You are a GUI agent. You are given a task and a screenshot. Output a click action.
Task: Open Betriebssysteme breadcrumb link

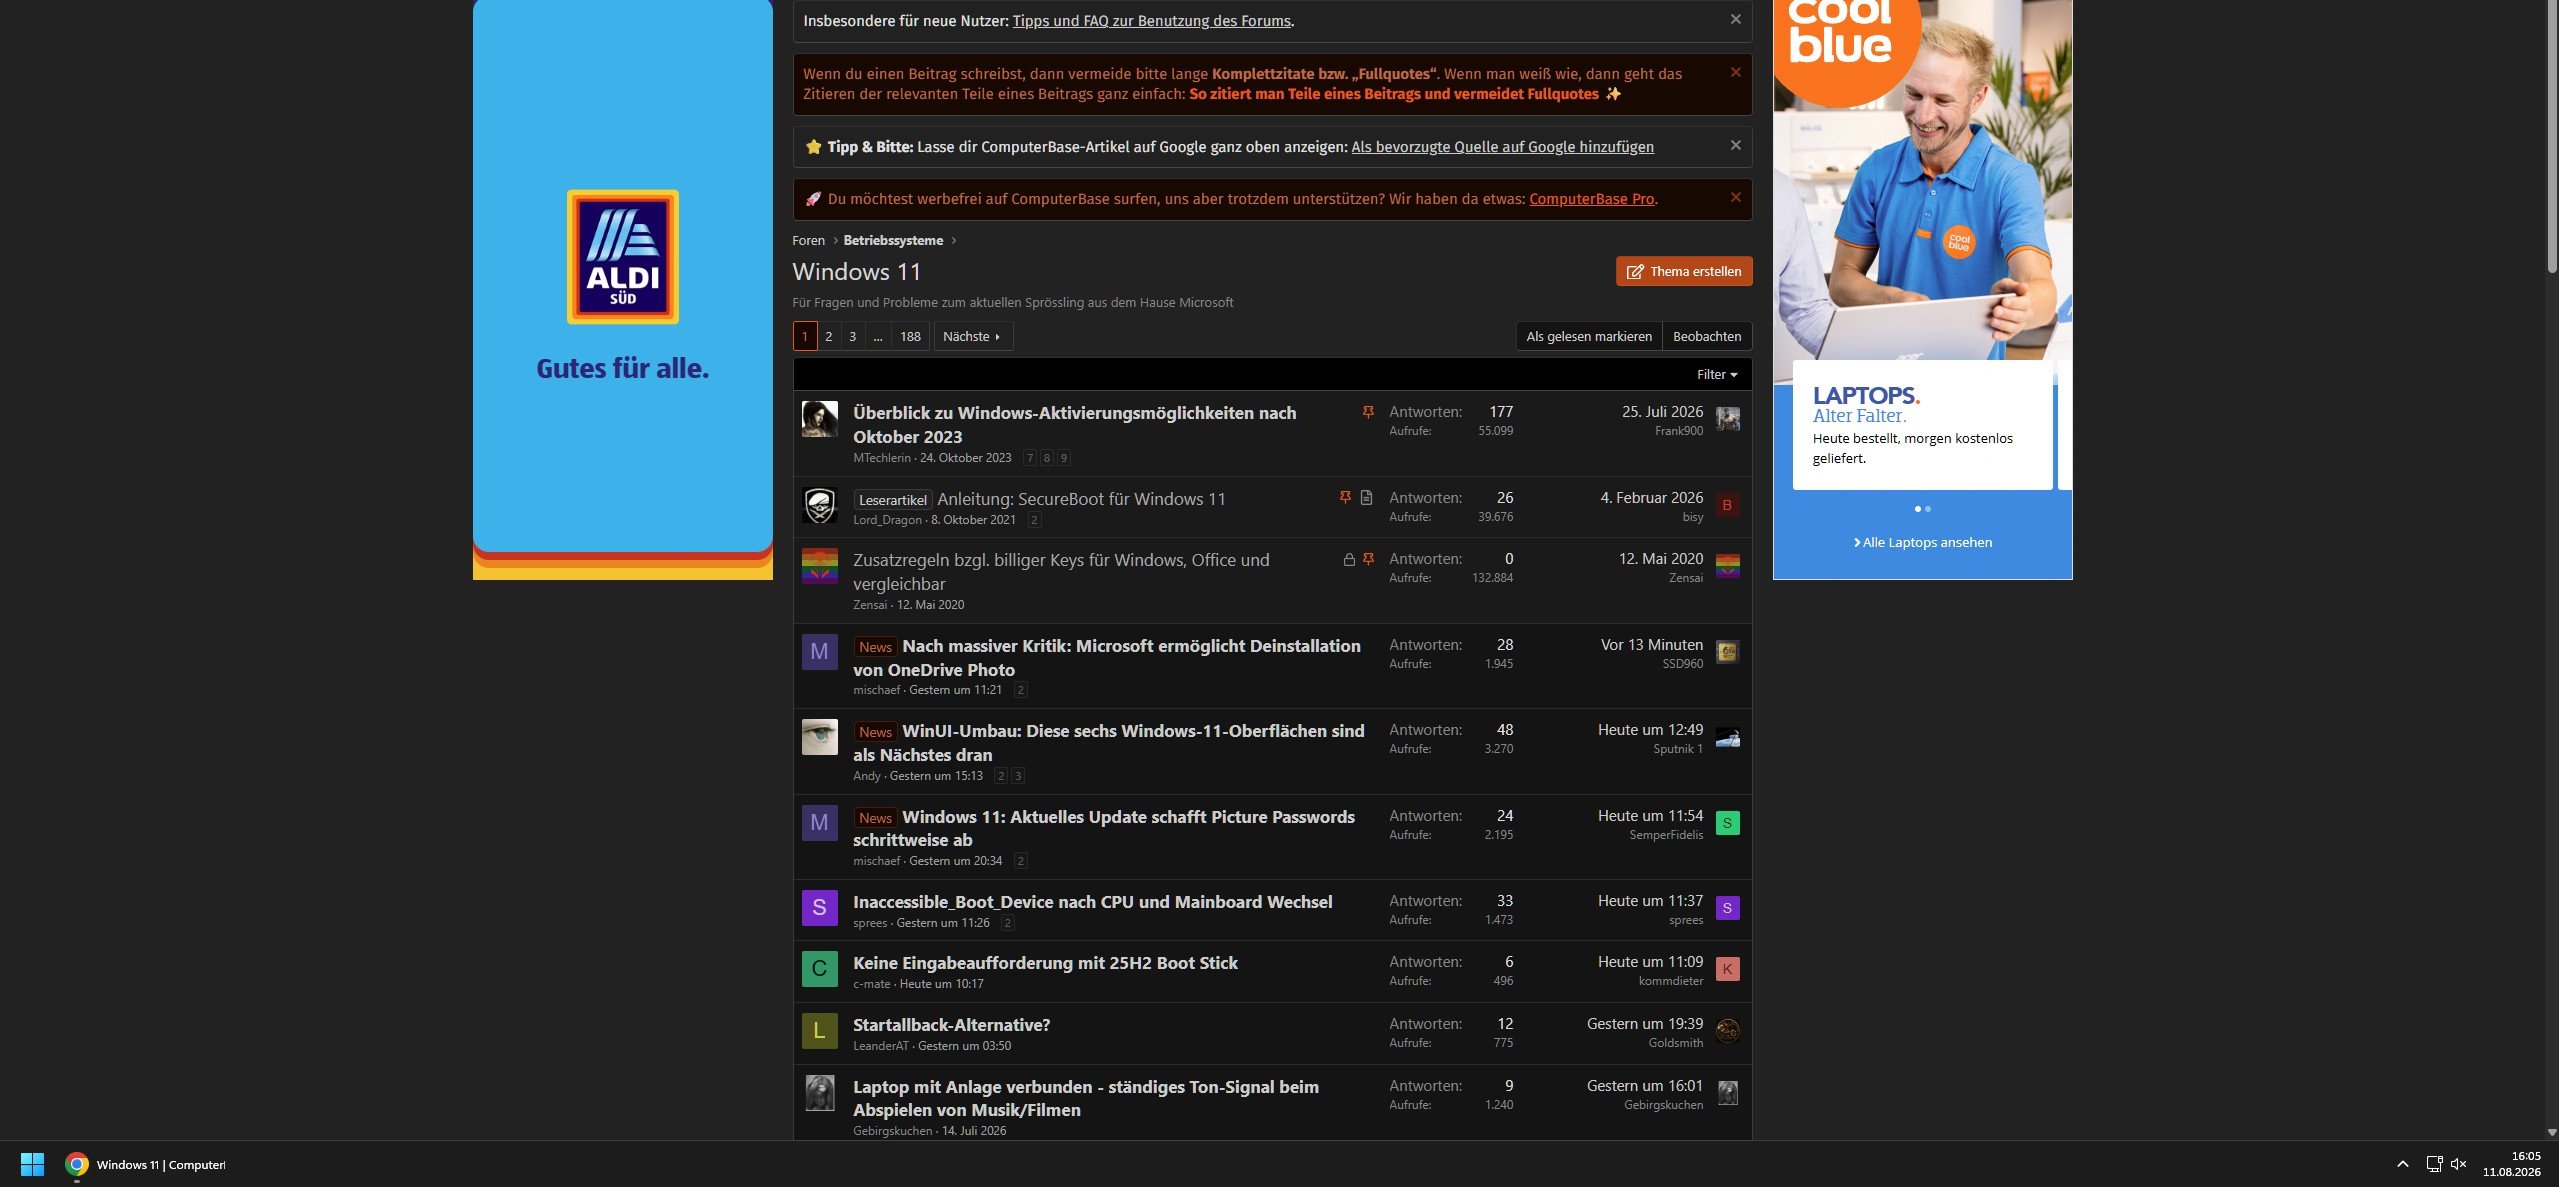(893, 241)
